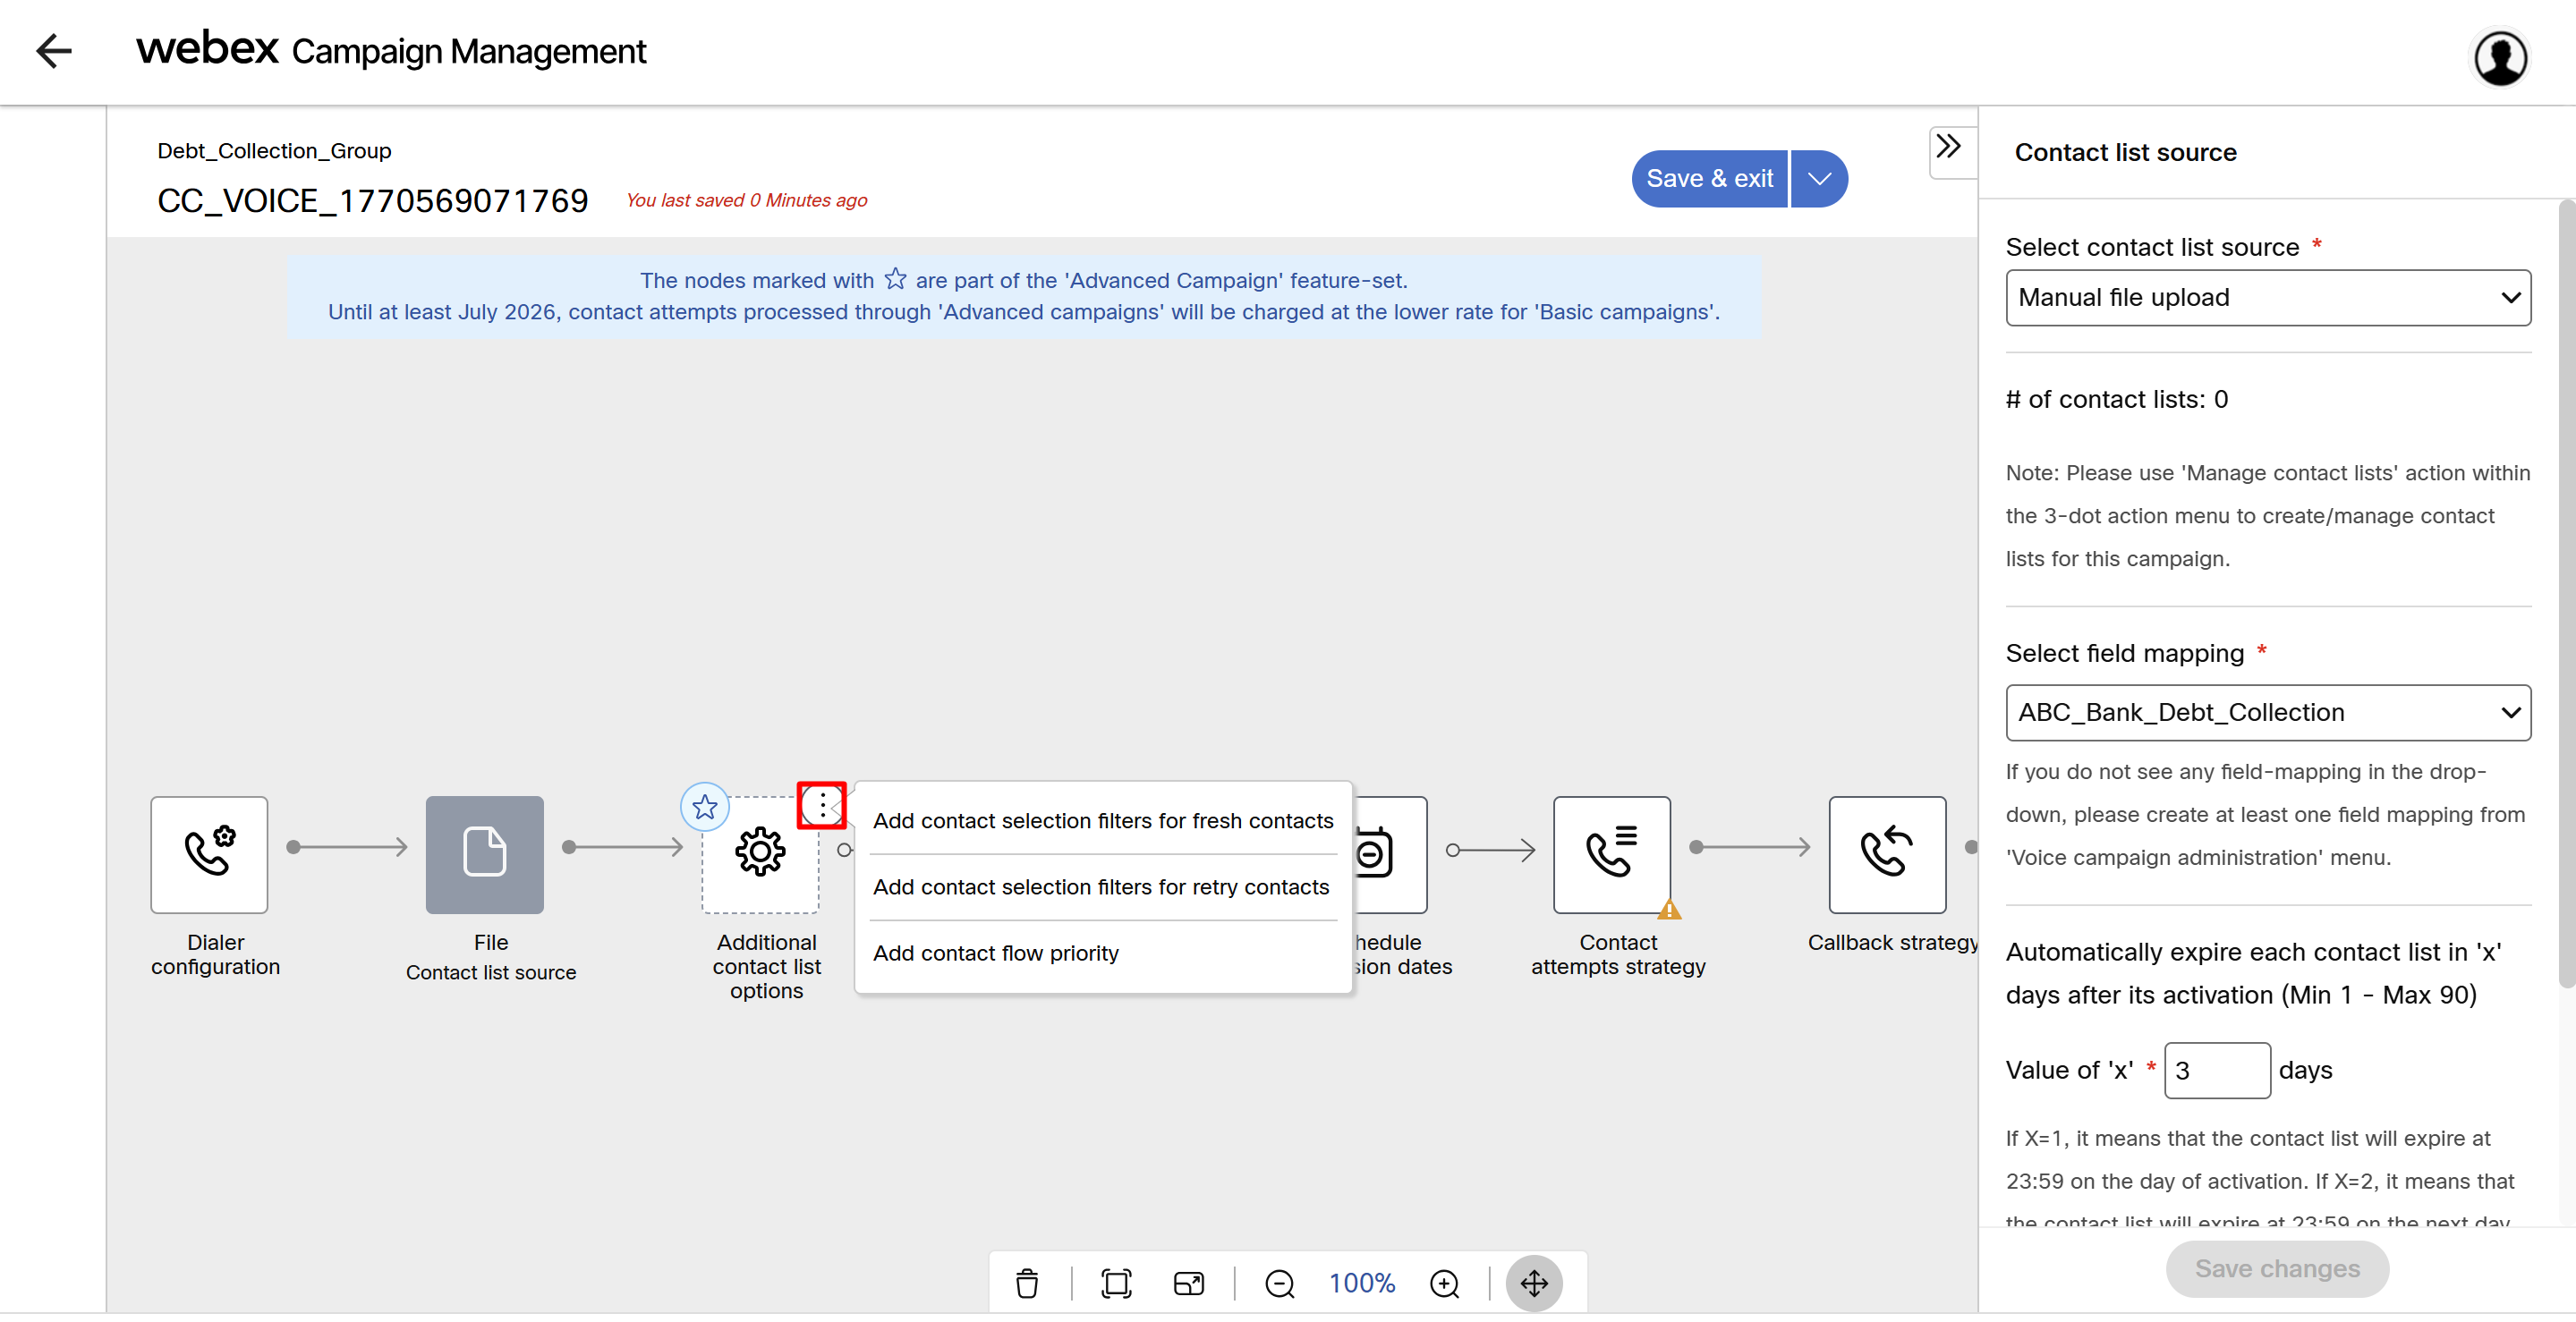2576x1322 pixels.
Task: Choose Add contact flow priority
Action: coord(995,953)
